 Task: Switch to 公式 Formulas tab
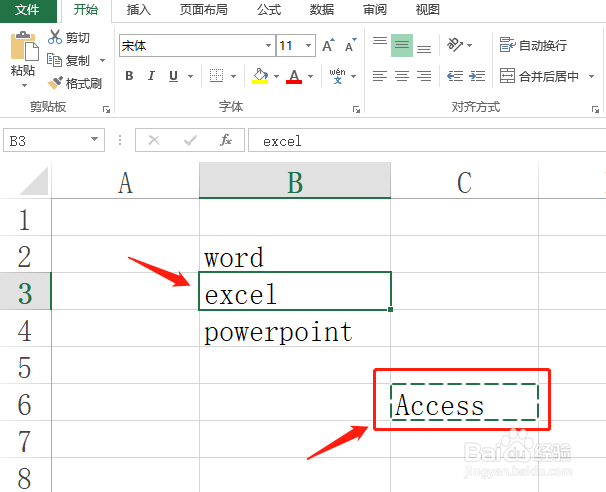coord(269,10)
